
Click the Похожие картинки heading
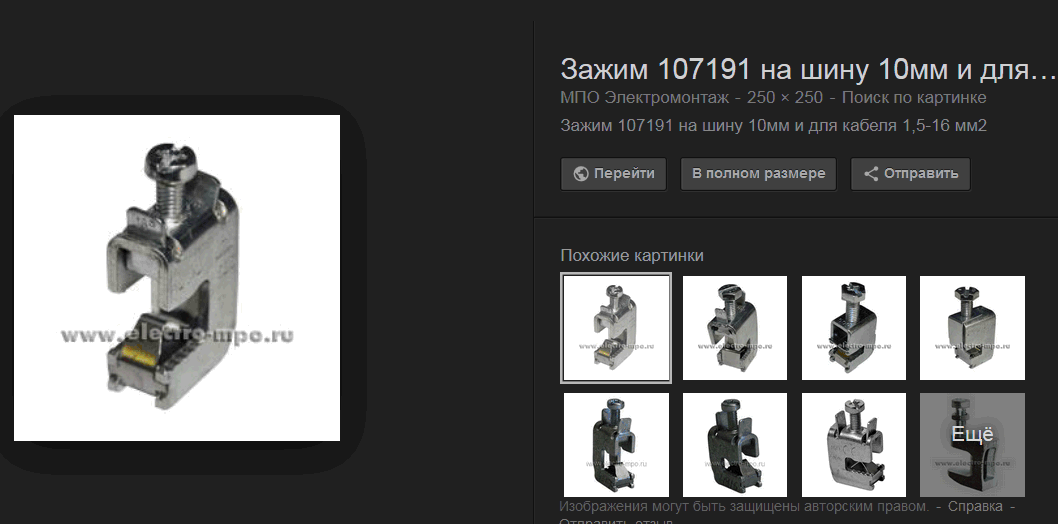tap(632, 256)
